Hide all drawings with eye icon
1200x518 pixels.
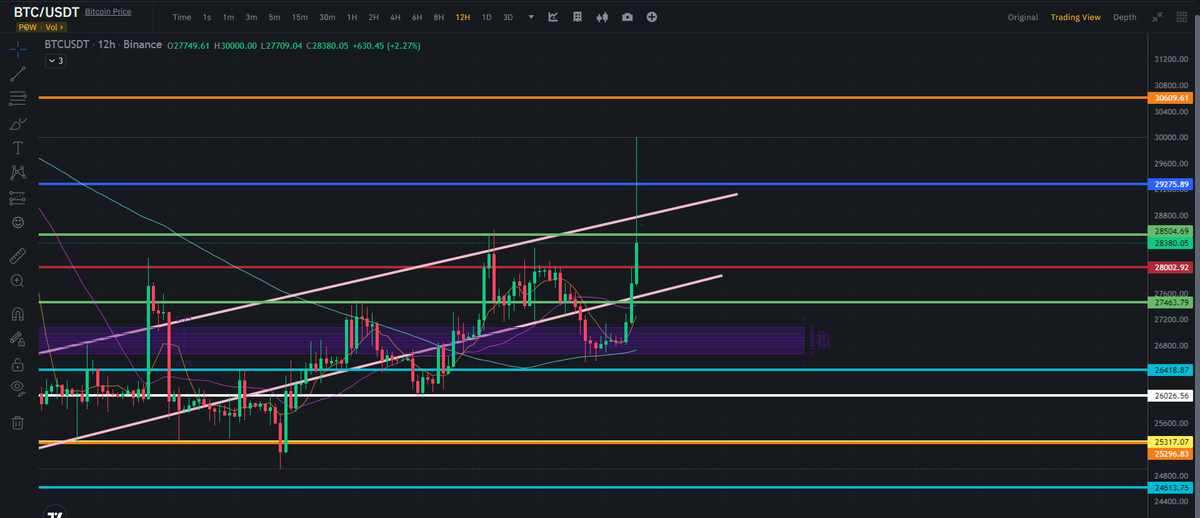point(17,387)
